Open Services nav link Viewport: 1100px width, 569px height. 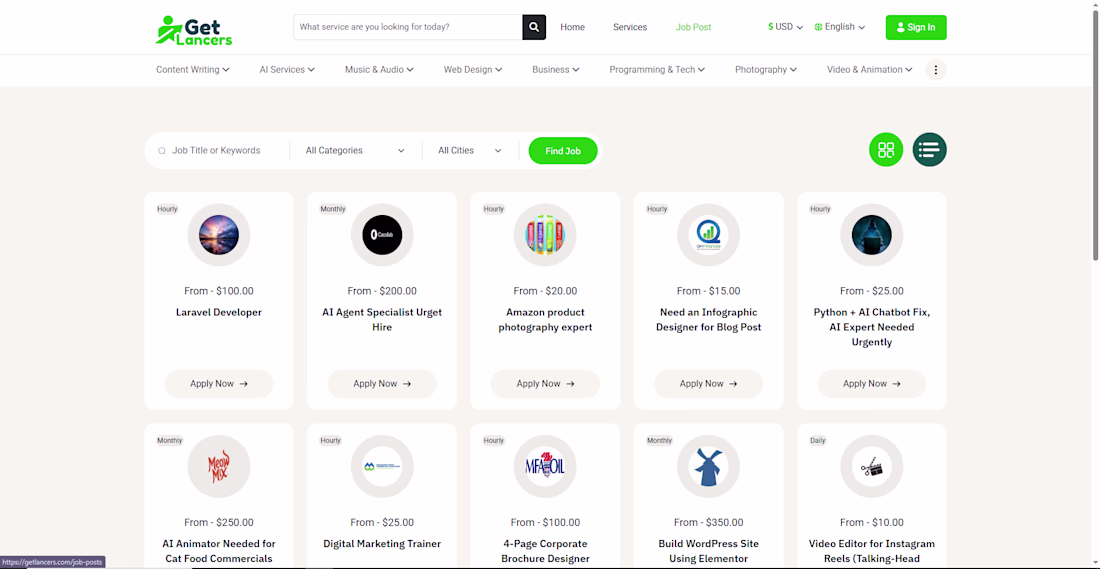tap(630, 27)
